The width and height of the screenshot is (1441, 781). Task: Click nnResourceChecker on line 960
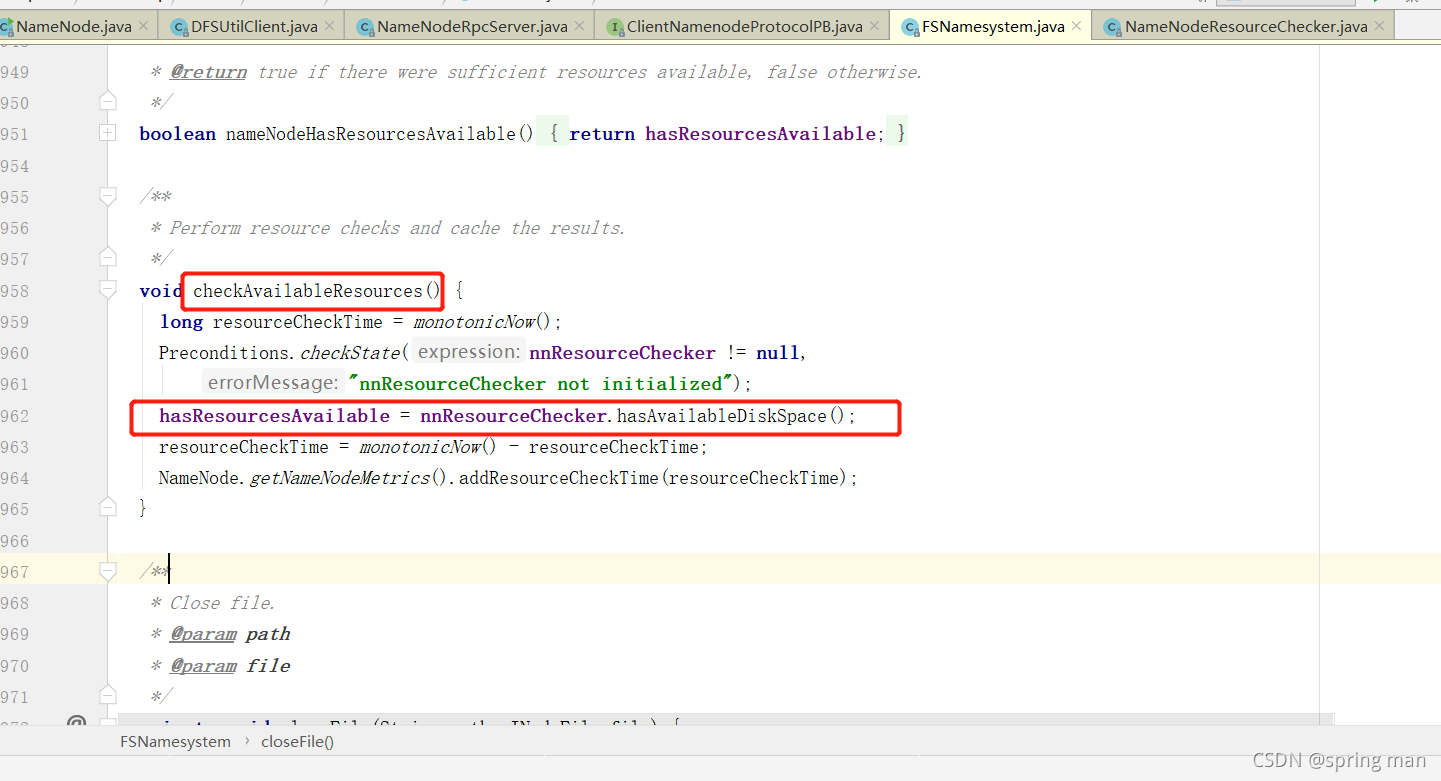tap(622, 353)
